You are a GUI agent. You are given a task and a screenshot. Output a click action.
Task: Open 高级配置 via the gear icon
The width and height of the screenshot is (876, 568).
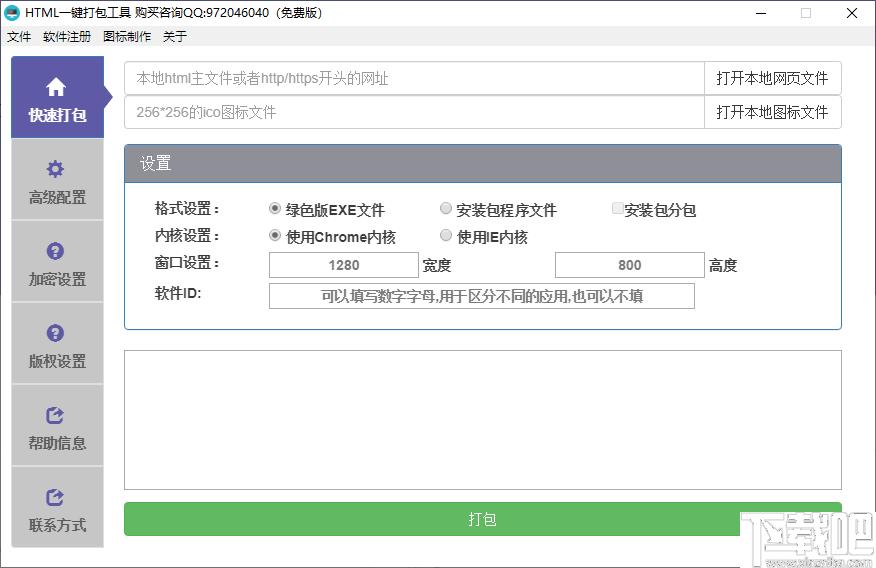click(x=56, y=169)
